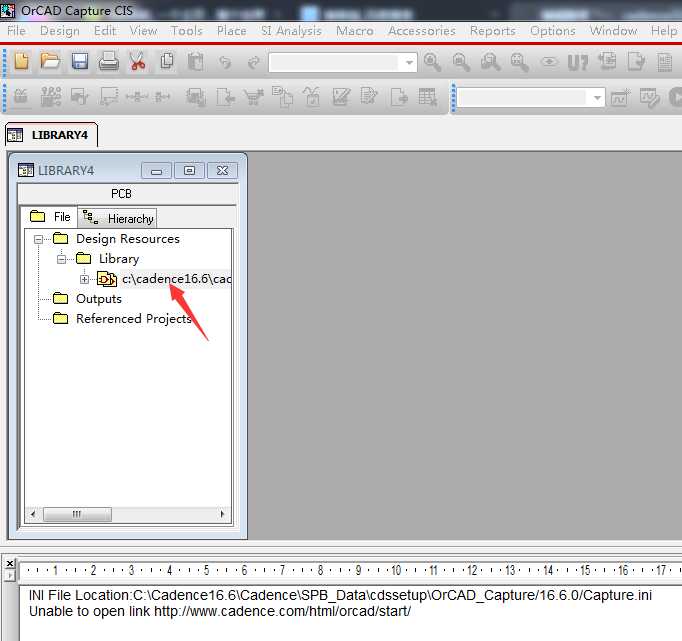Screen dimensions: 682x641
Task: Select the File tab in project panel
Action: click(50, 217)
